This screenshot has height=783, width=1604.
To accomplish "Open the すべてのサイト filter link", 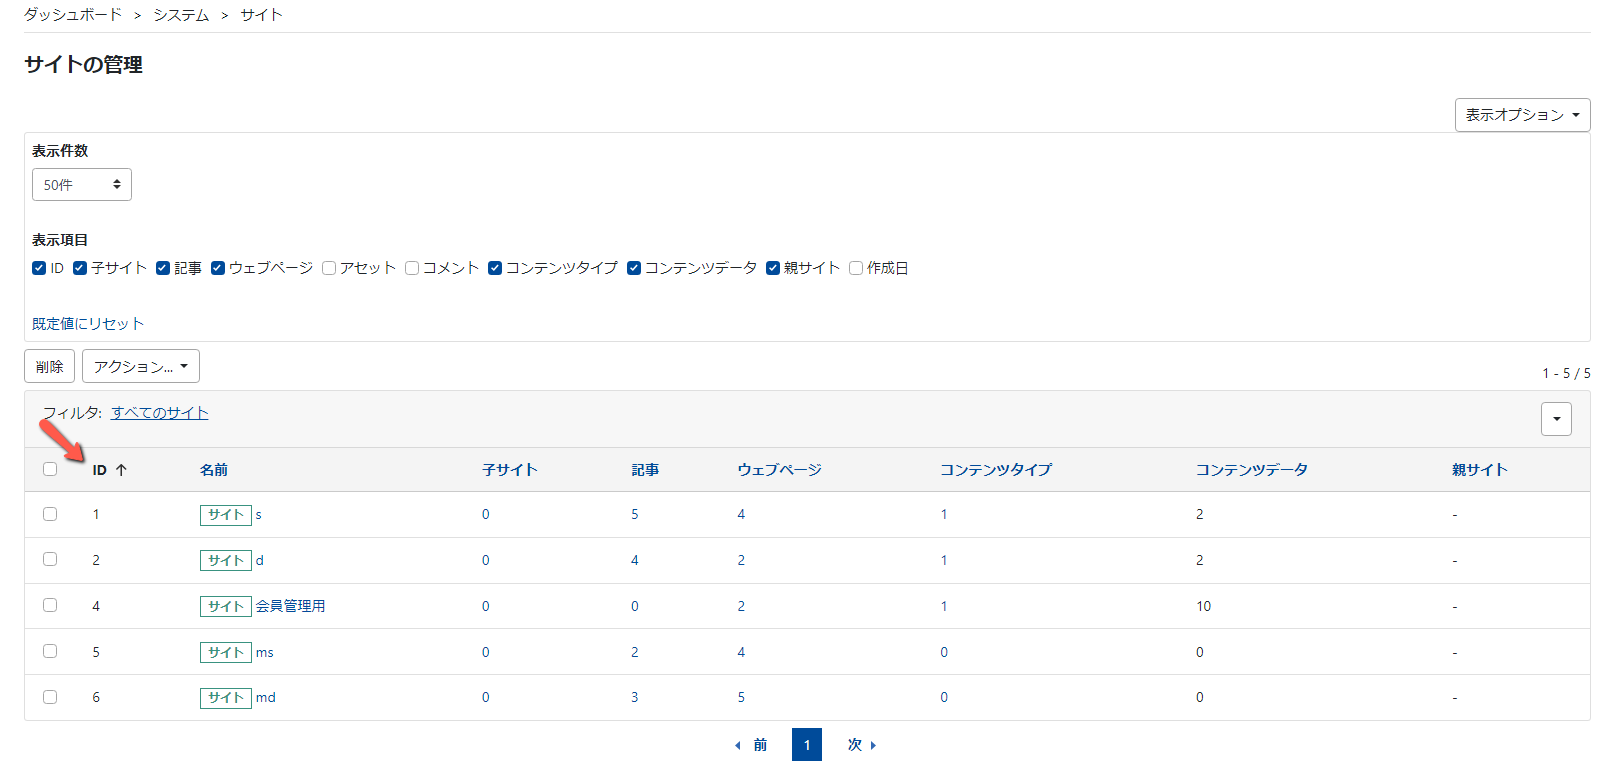I will click(160, 413).
